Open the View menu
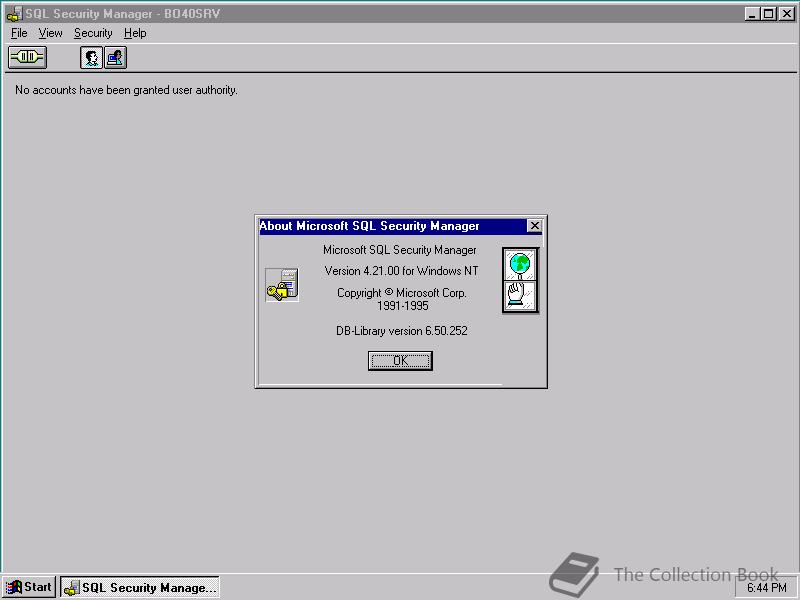 click(51, 33)
